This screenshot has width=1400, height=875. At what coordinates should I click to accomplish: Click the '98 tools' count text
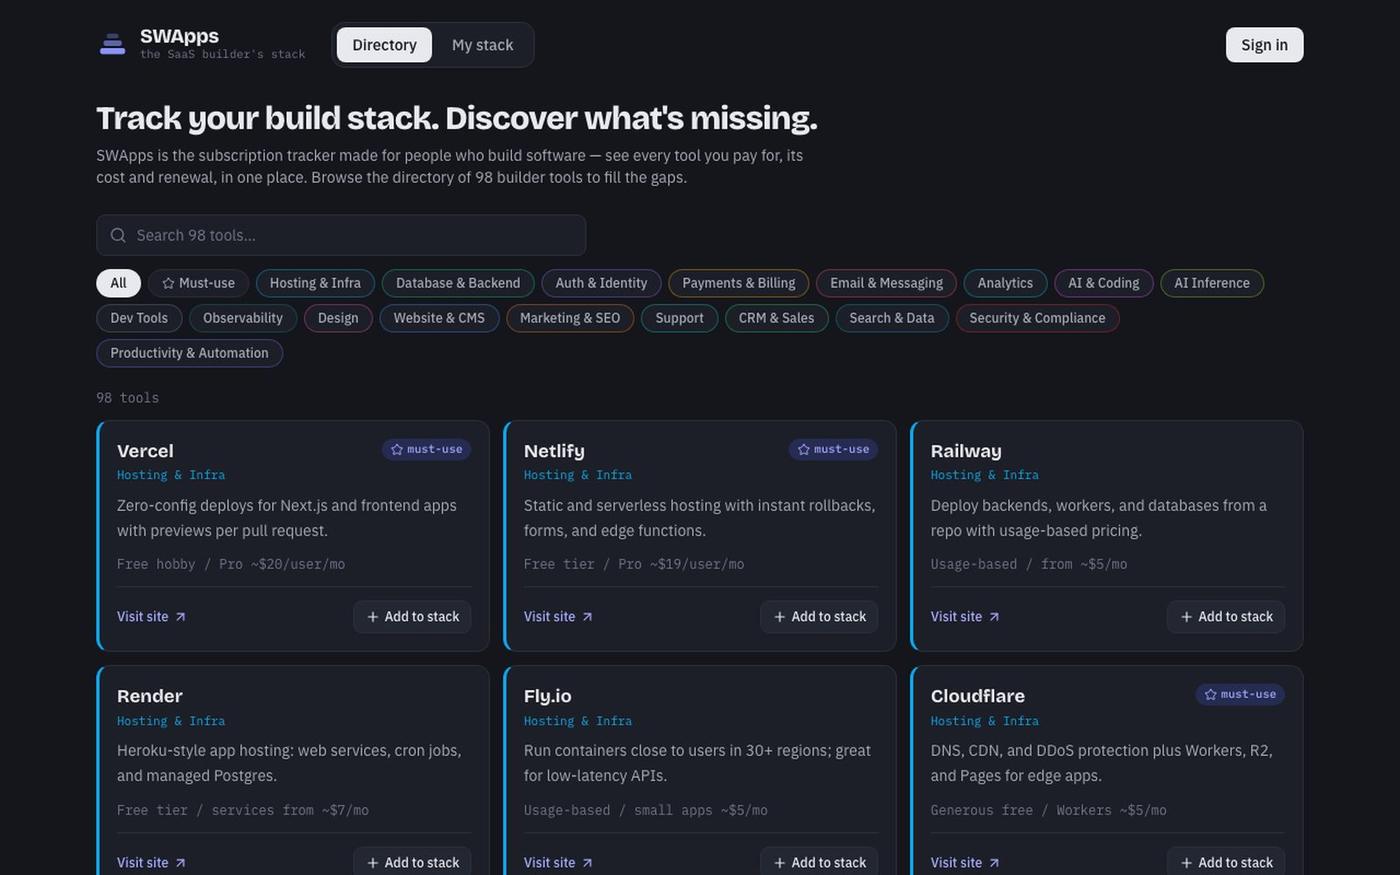(x=127, y=398)
